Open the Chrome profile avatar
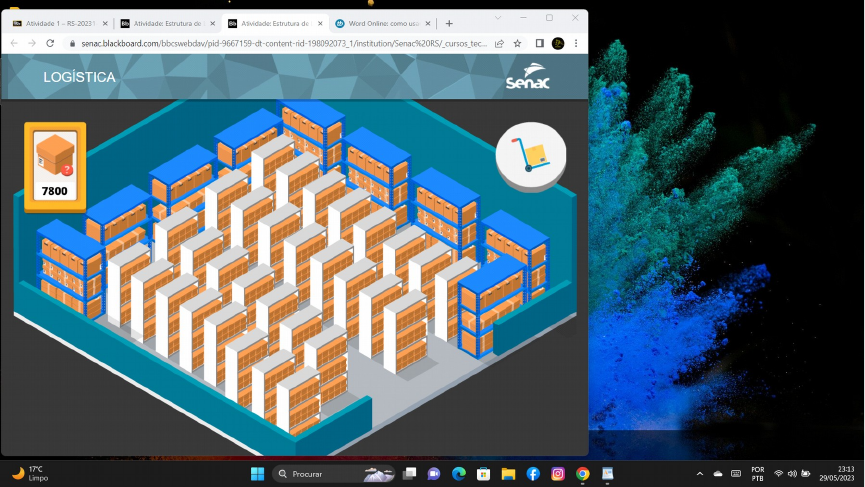The image size is (865, 487). coord(558,43)
